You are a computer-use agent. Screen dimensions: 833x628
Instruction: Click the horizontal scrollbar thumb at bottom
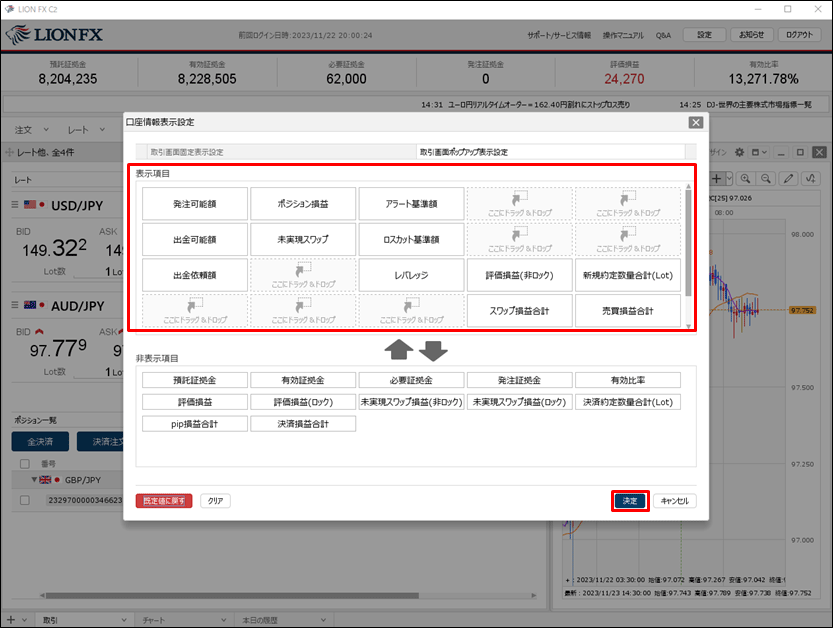coord(233,596)
